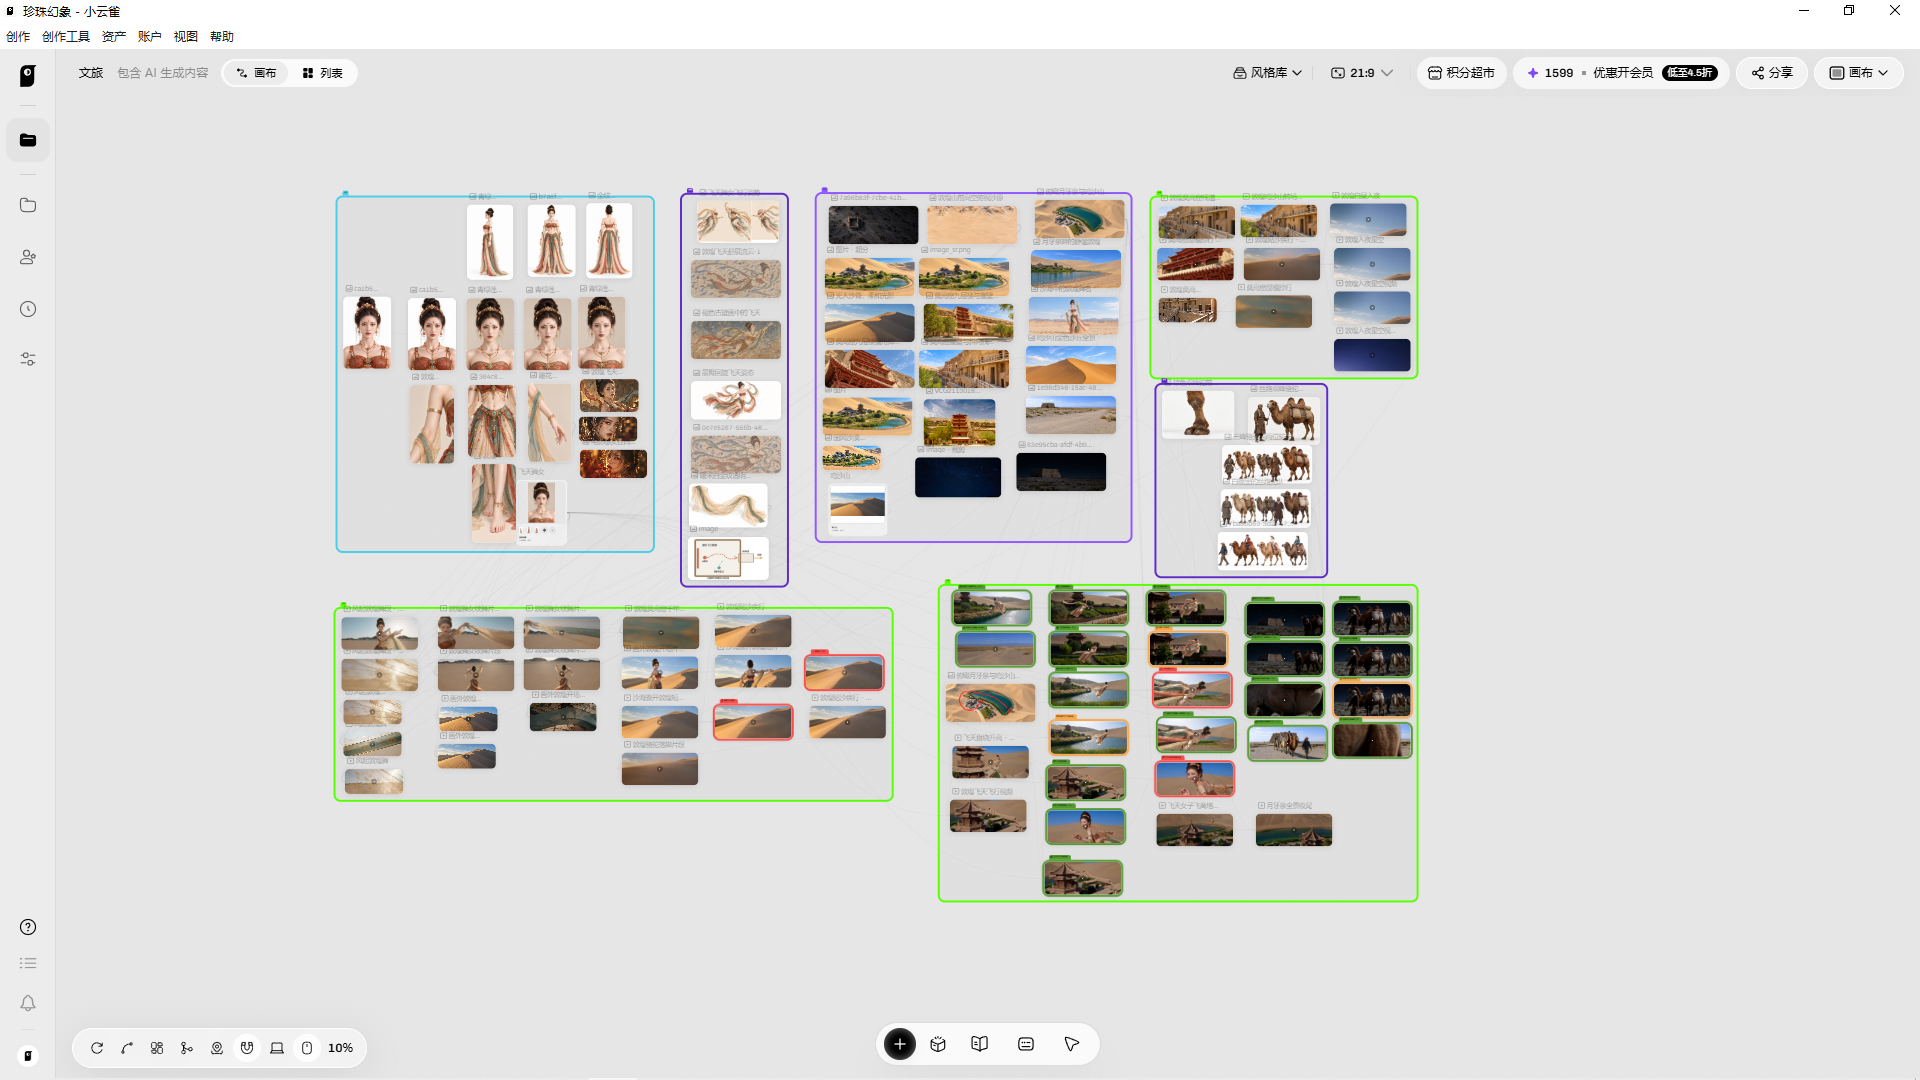Screen dimensions: 1920x1080
Task: Open the 积分超市 button
Action: coord(1461,73)
